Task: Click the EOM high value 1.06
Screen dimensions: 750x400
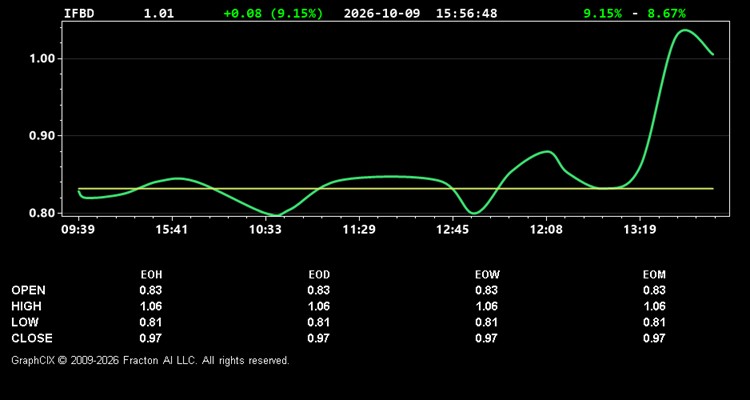Action: click(x=654, y=306)
